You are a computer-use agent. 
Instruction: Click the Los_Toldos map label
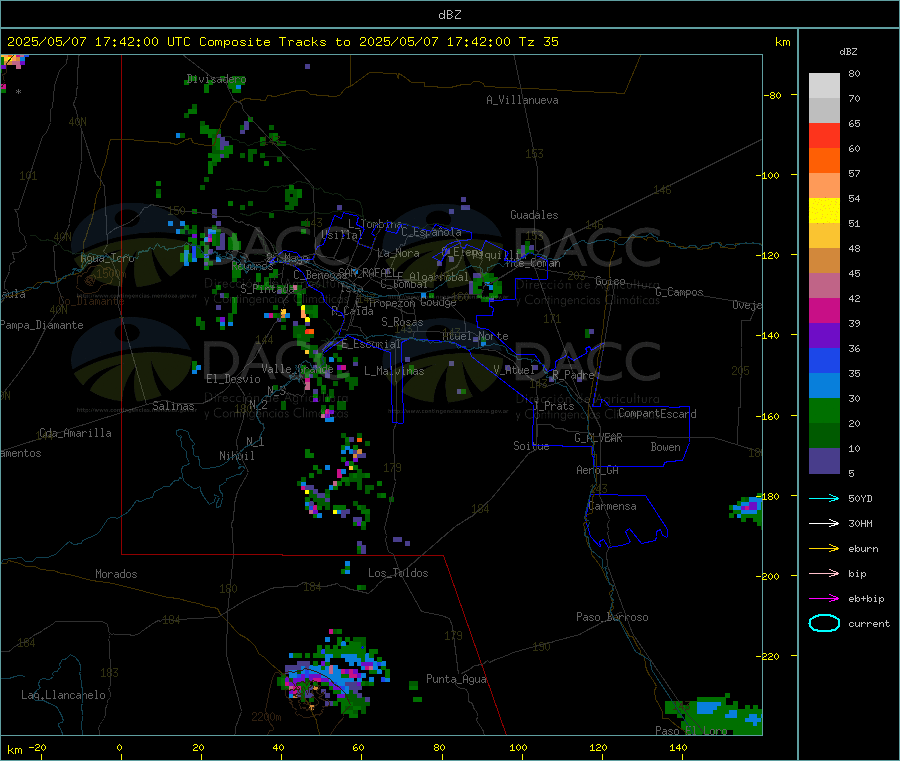click(x=398, y=573)
